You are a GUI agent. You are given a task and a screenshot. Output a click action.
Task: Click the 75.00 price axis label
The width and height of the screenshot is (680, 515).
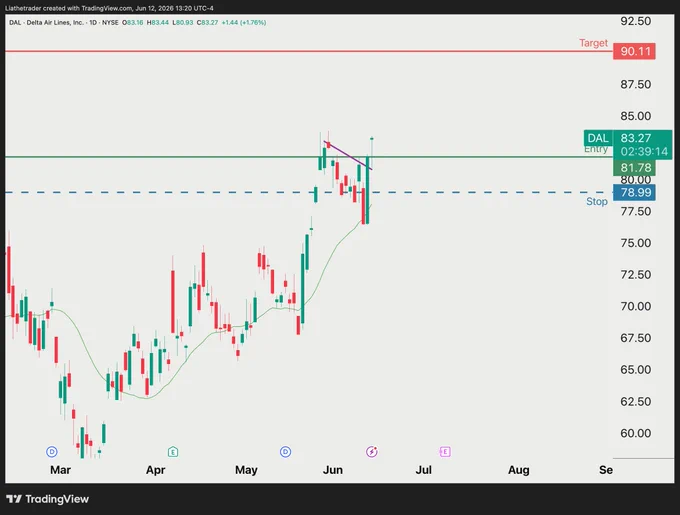(635, 243)
